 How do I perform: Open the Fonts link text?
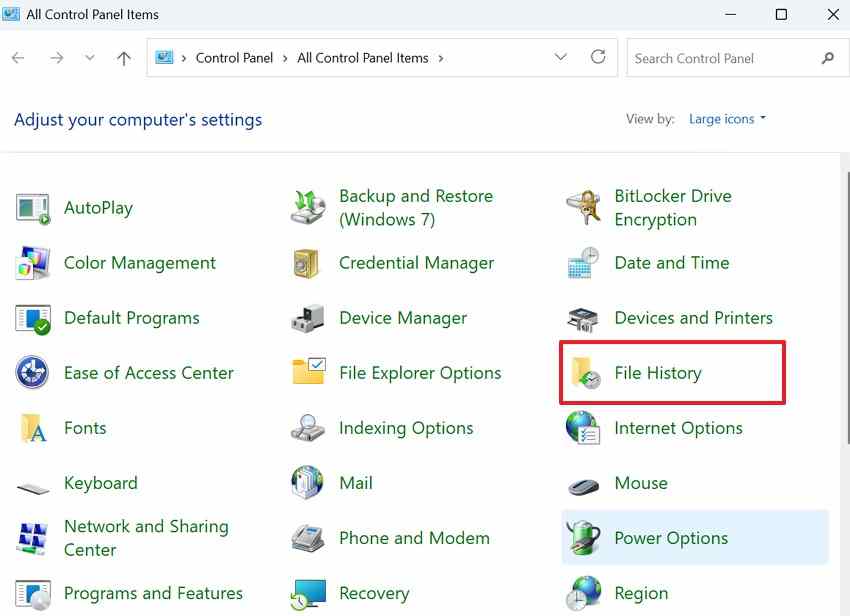click(85, 428)
